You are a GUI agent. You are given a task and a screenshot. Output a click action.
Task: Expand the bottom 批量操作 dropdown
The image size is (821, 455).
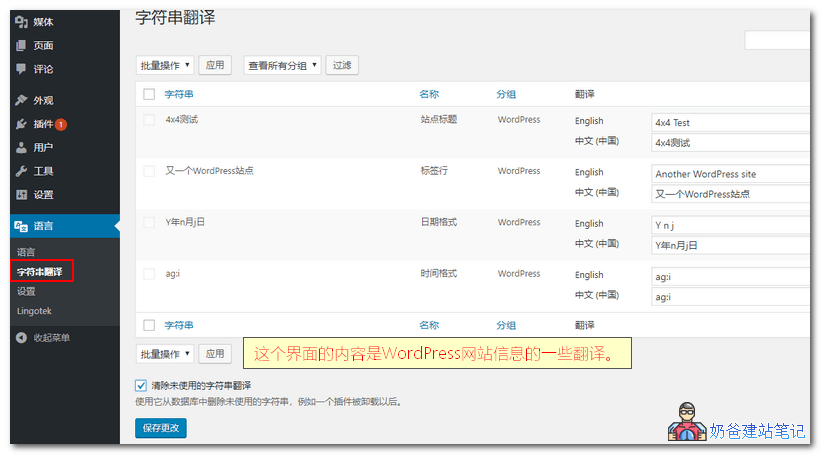pos(165,354)
